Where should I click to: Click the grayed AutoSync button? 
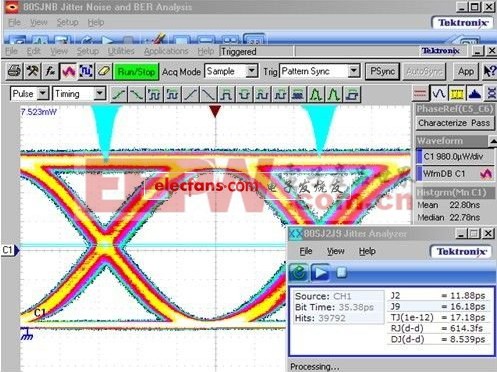(x=424, y=71)
